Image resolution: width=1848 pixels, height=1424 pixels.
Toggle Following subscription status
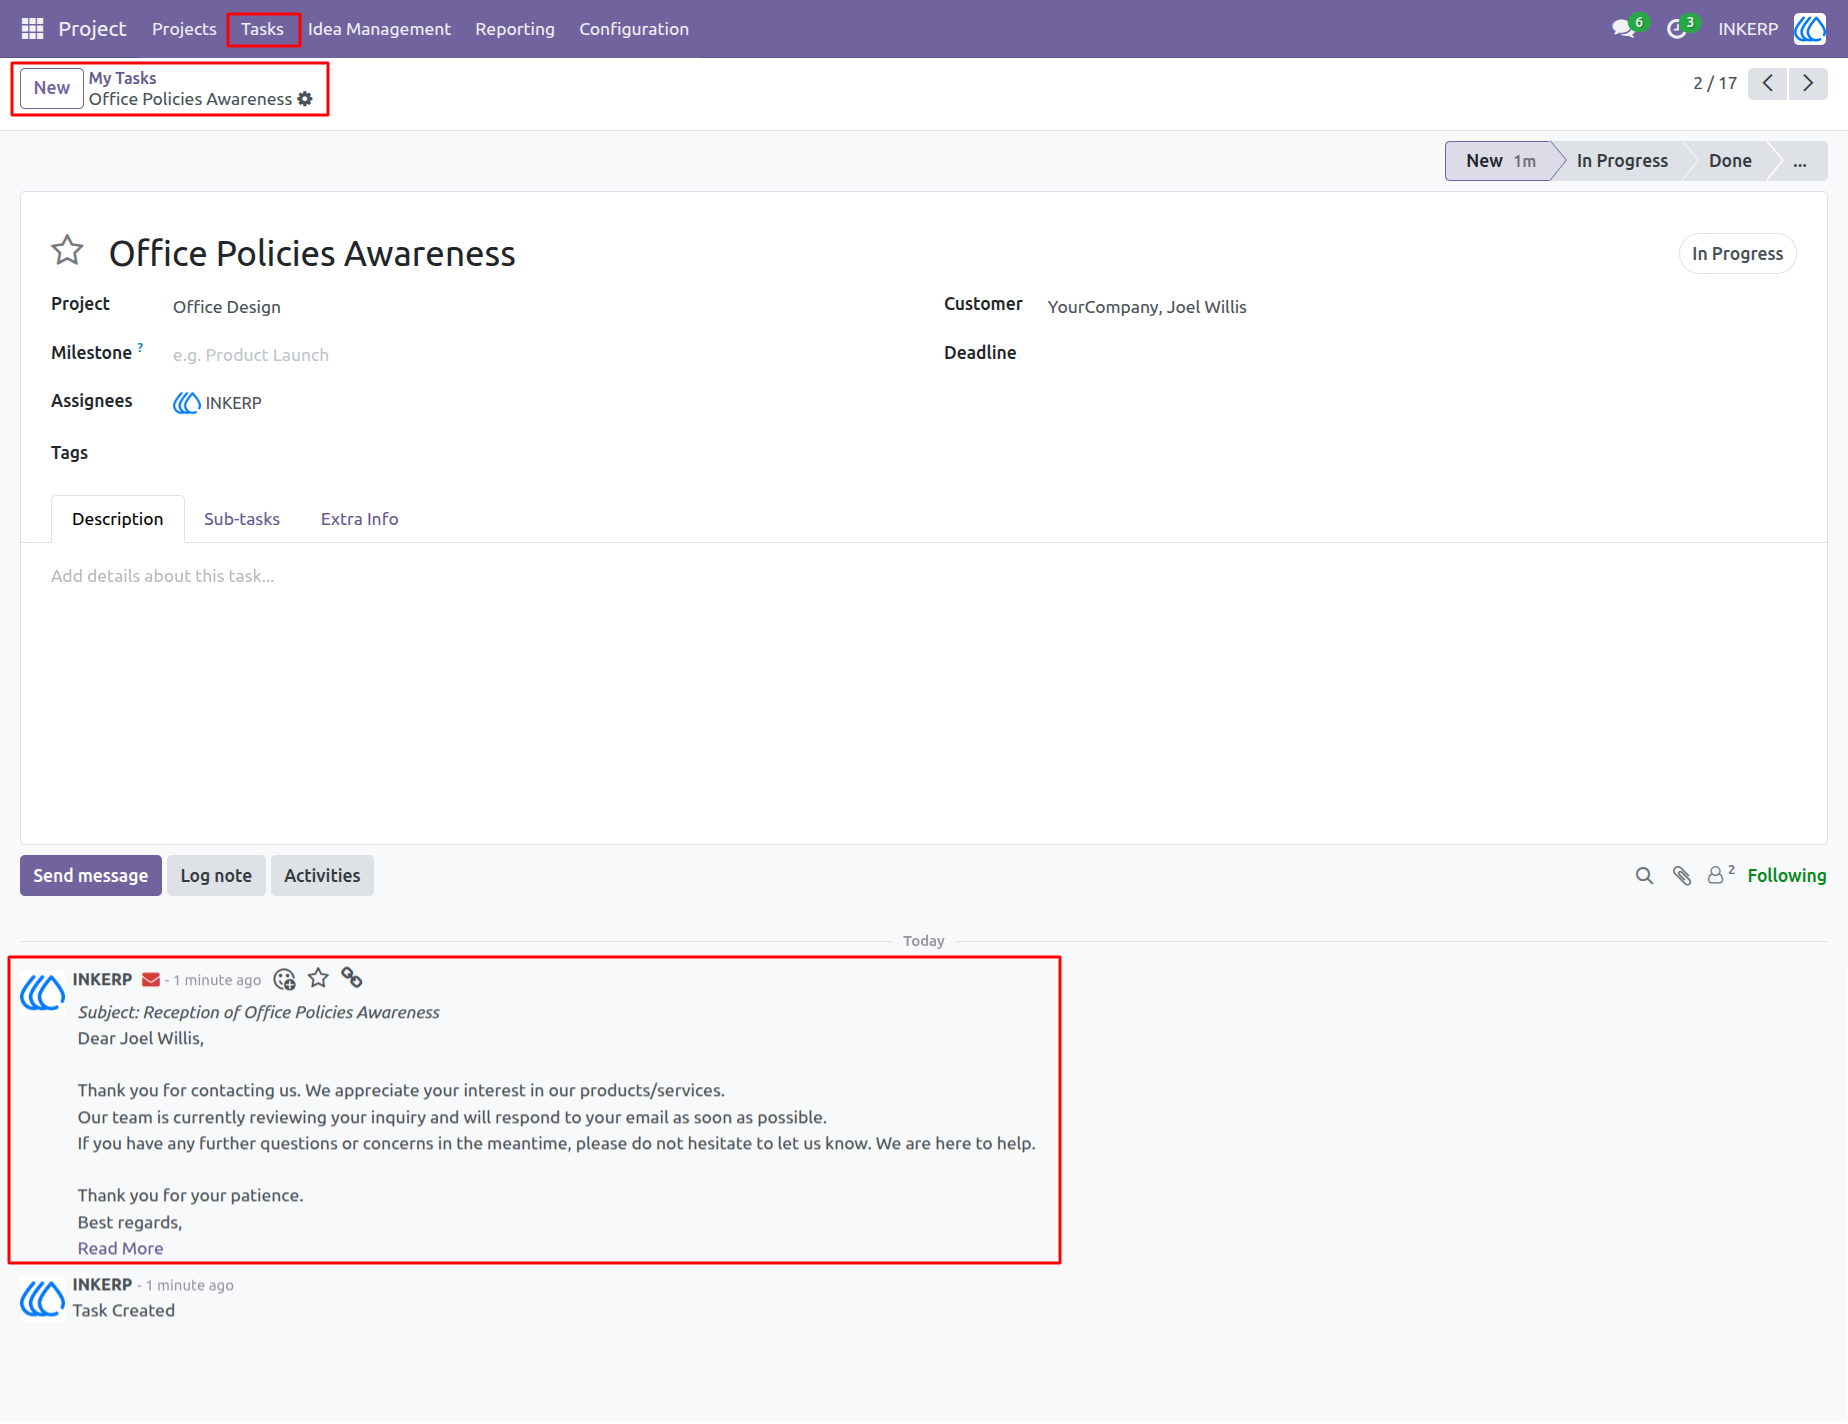1786,876
